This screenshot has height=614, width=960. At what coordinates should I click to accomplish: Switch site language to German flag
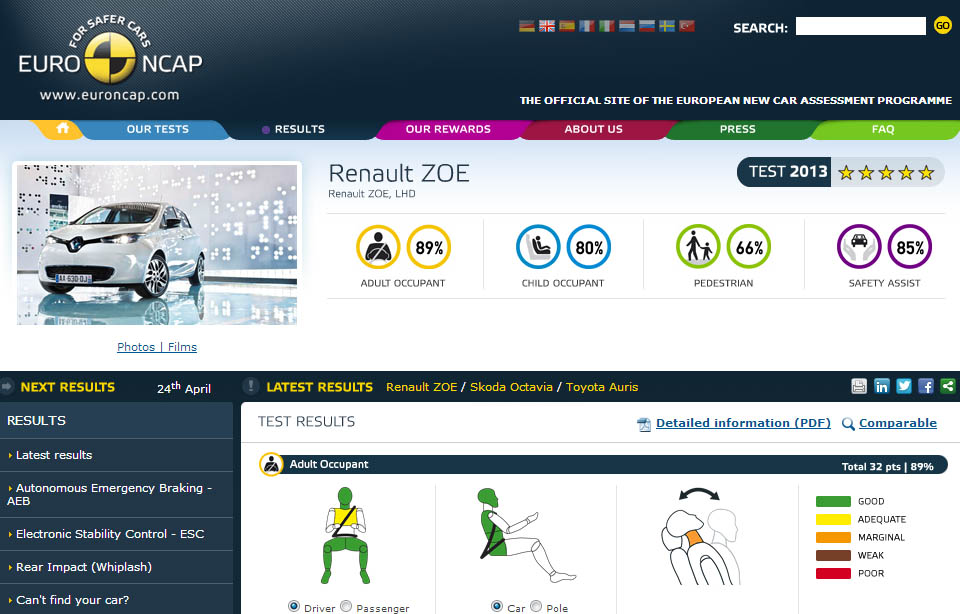pyautogui.click(x=527, y=26)
